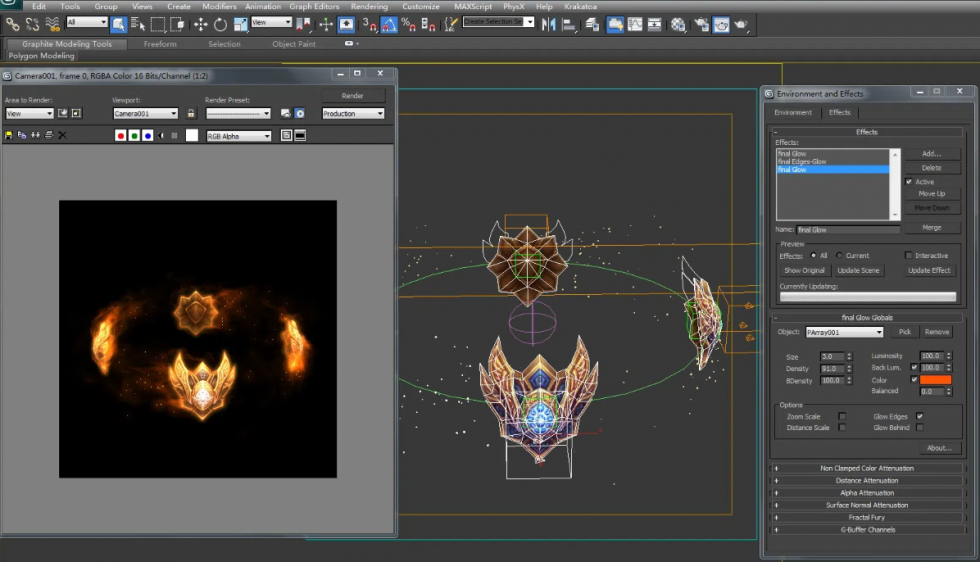
Task: Expand the G-Buffer Channels rollout
Action: pos(867,529)
